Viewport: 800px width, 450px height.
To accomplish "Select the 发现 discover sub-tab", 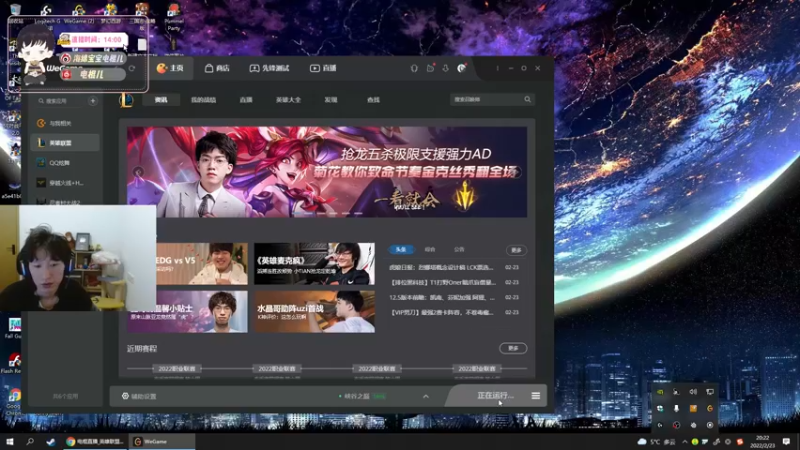I will (x=331, y=100).
